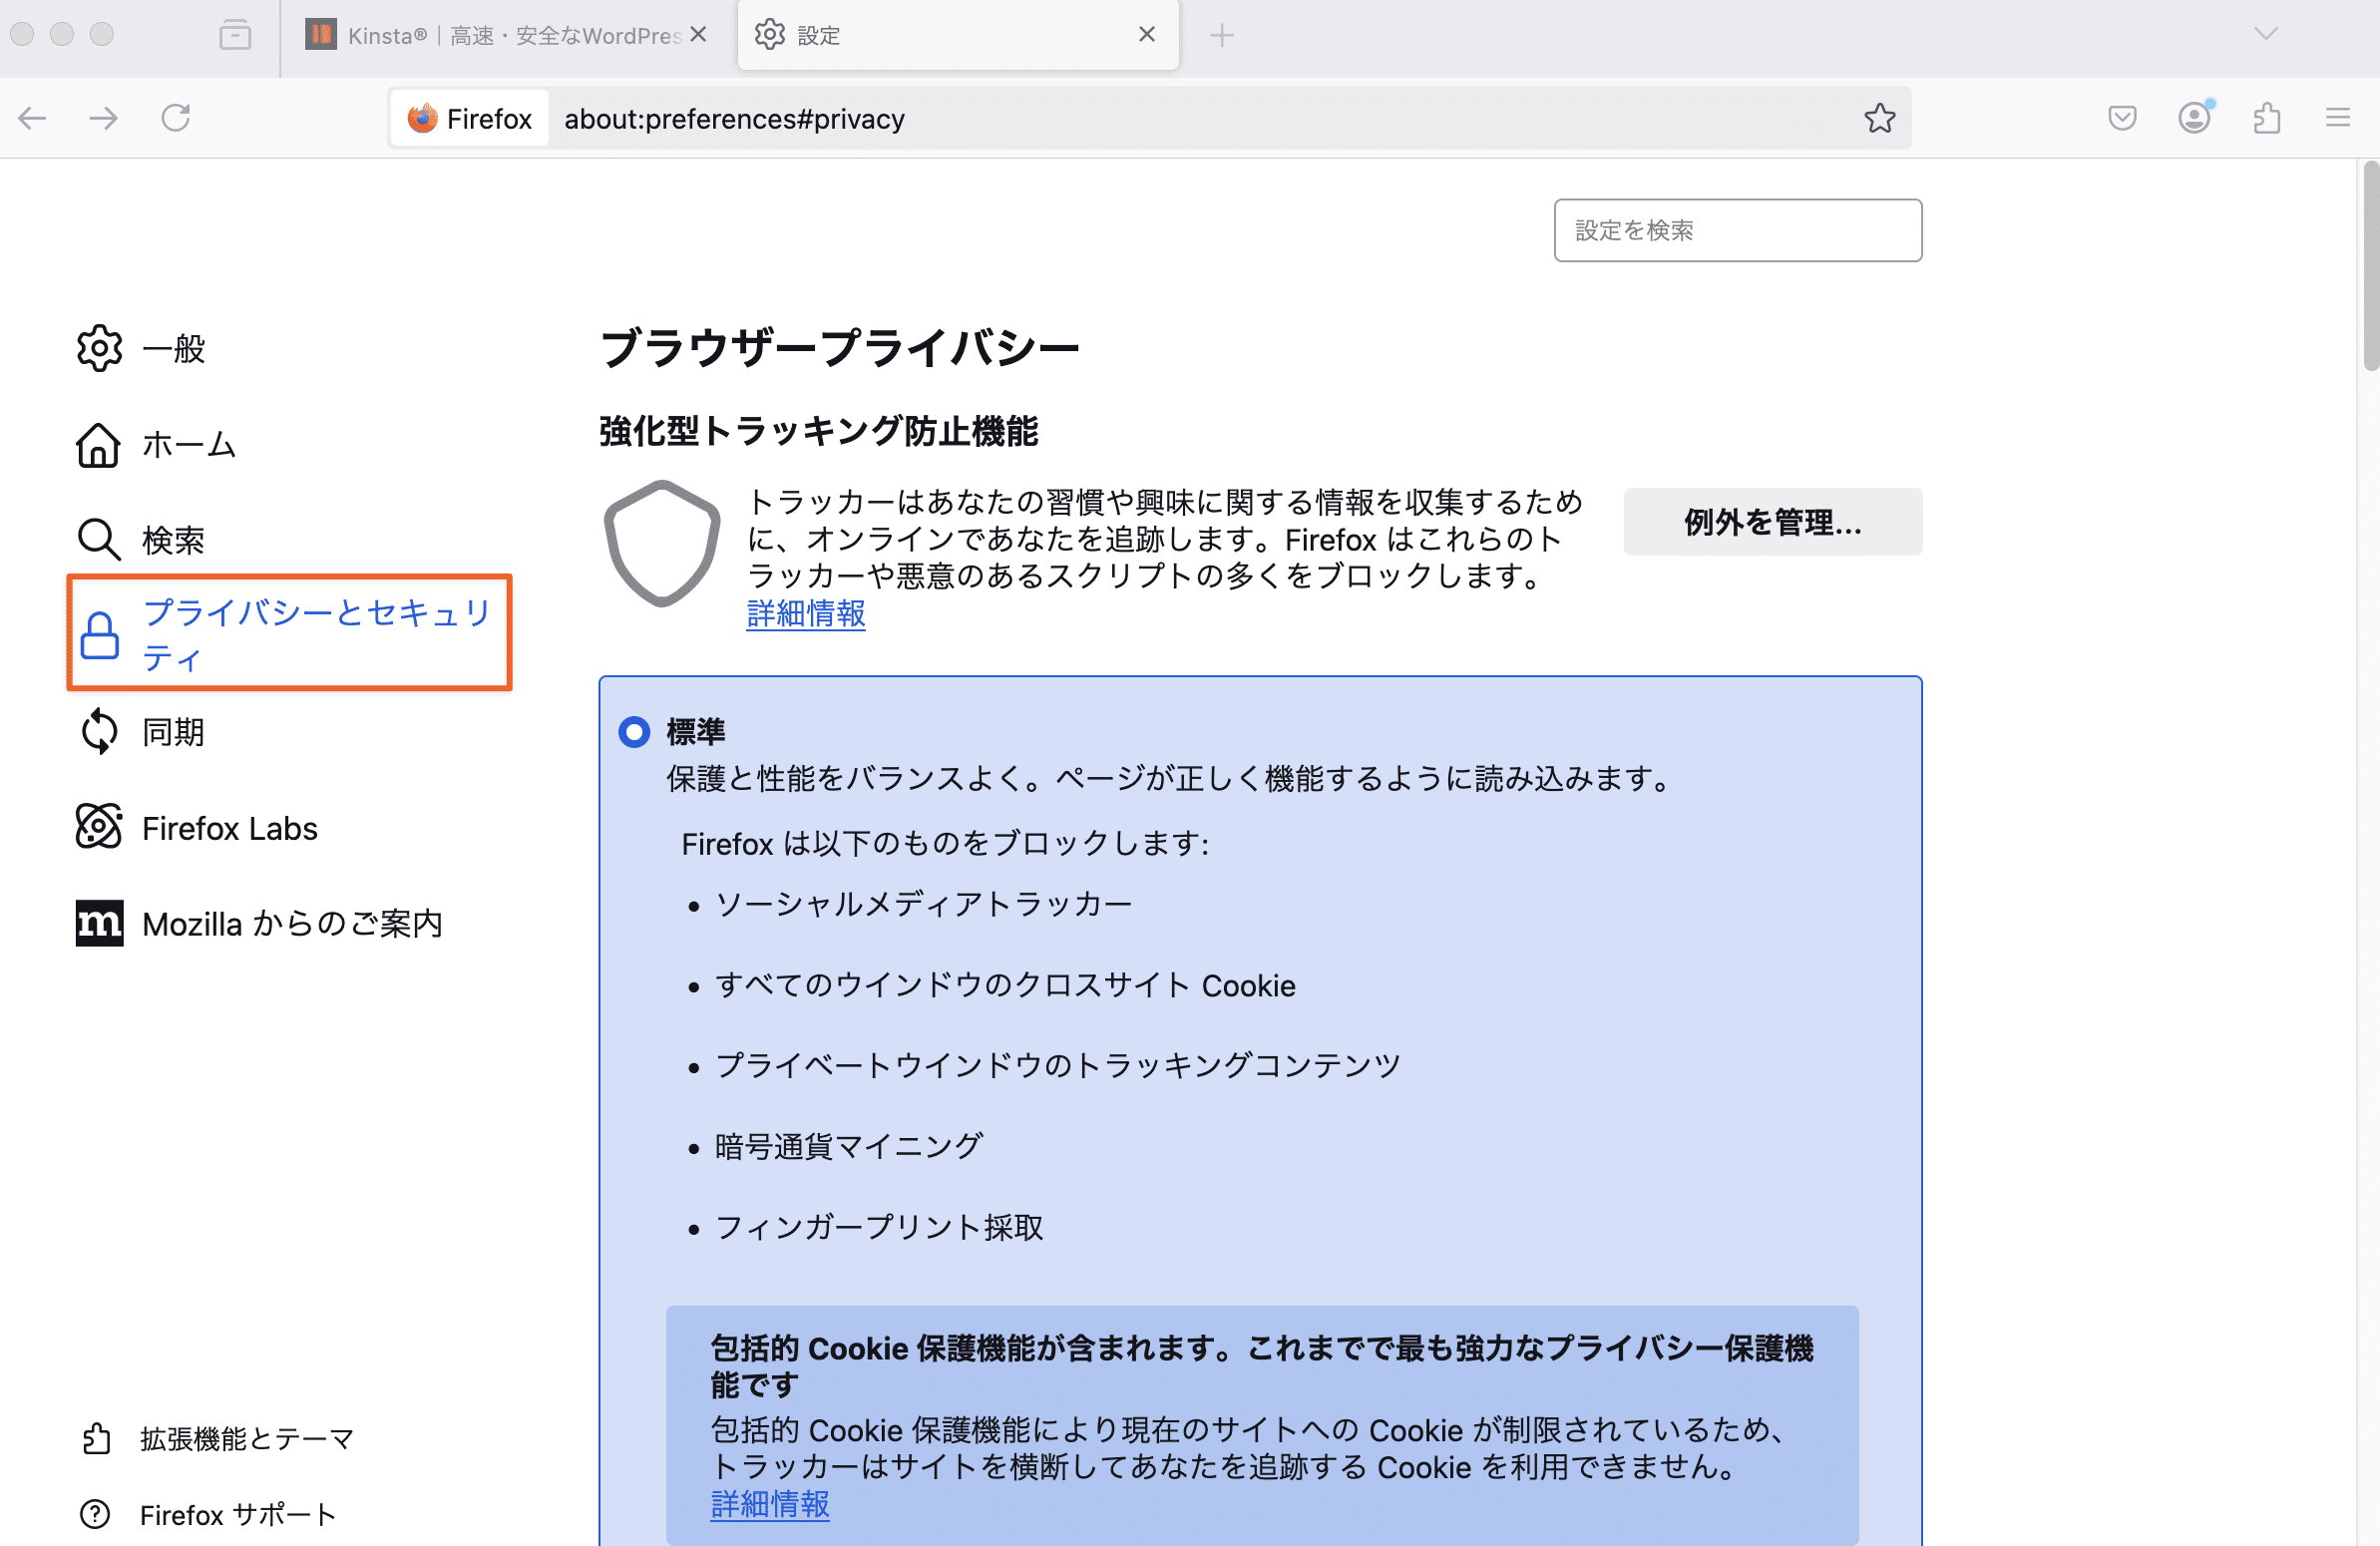Click inside the 設定を検索 search field

(1737, 230)
